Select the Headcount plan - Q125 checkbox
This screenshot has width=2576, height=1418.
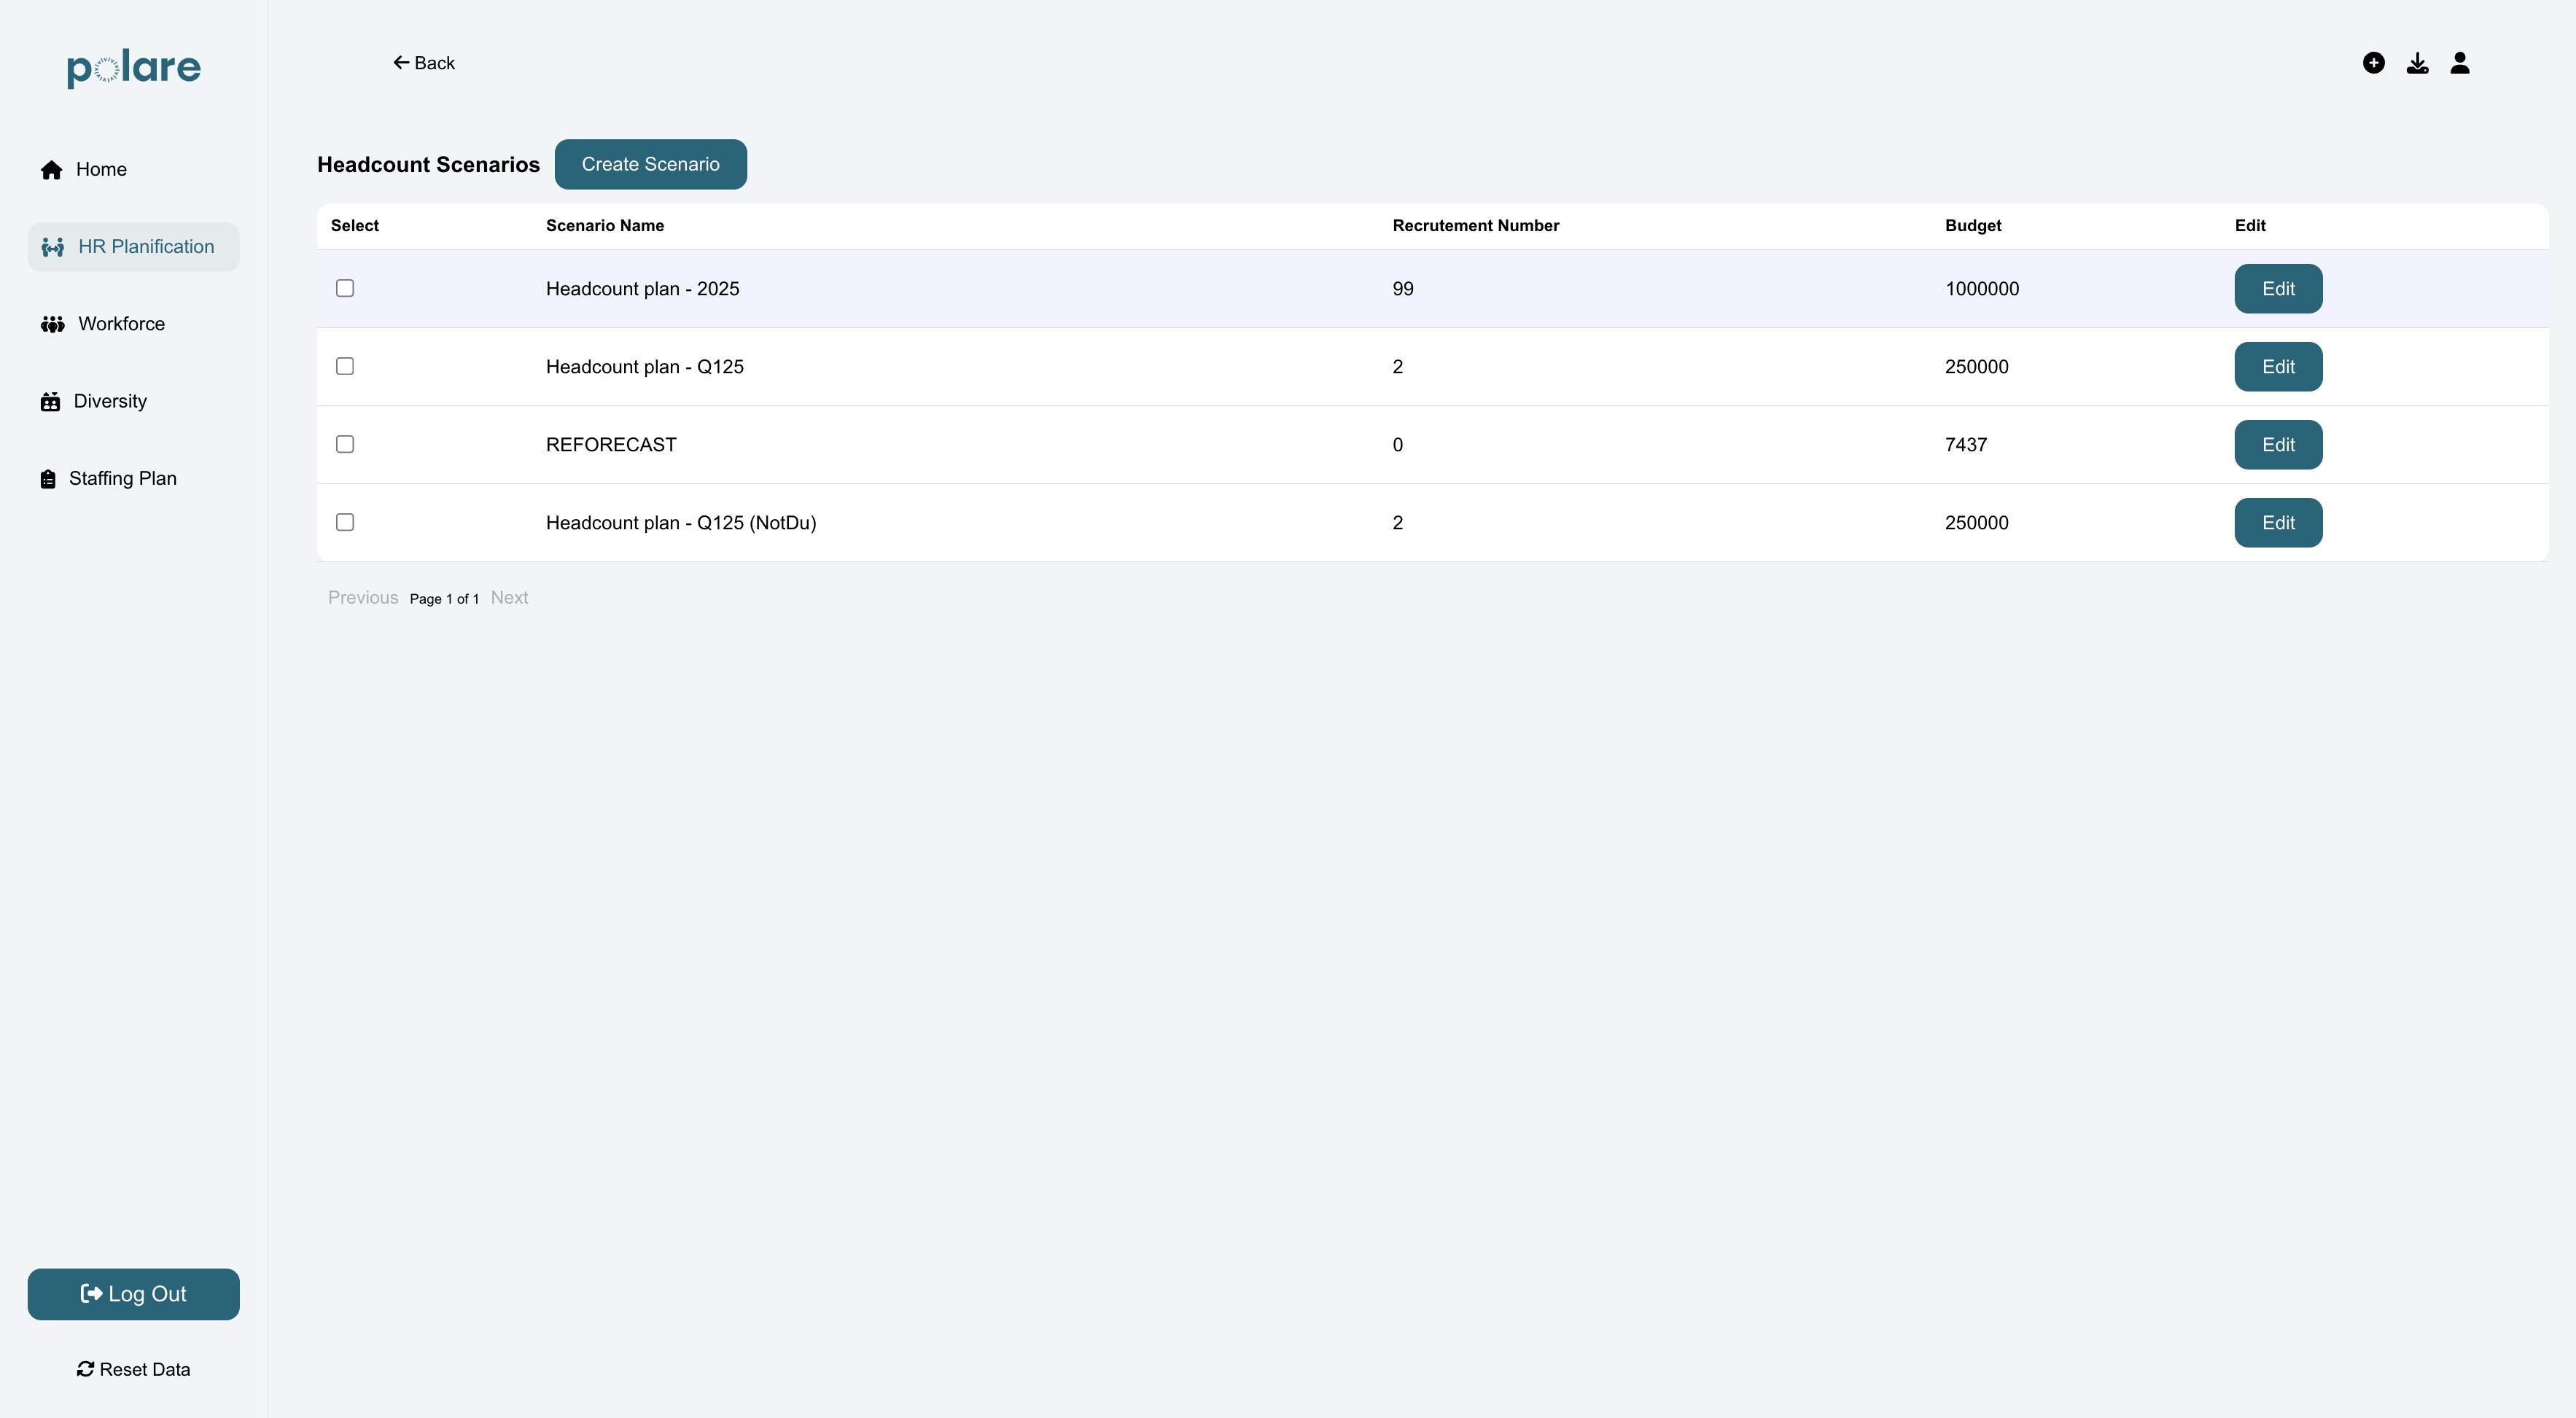(345, 366)
